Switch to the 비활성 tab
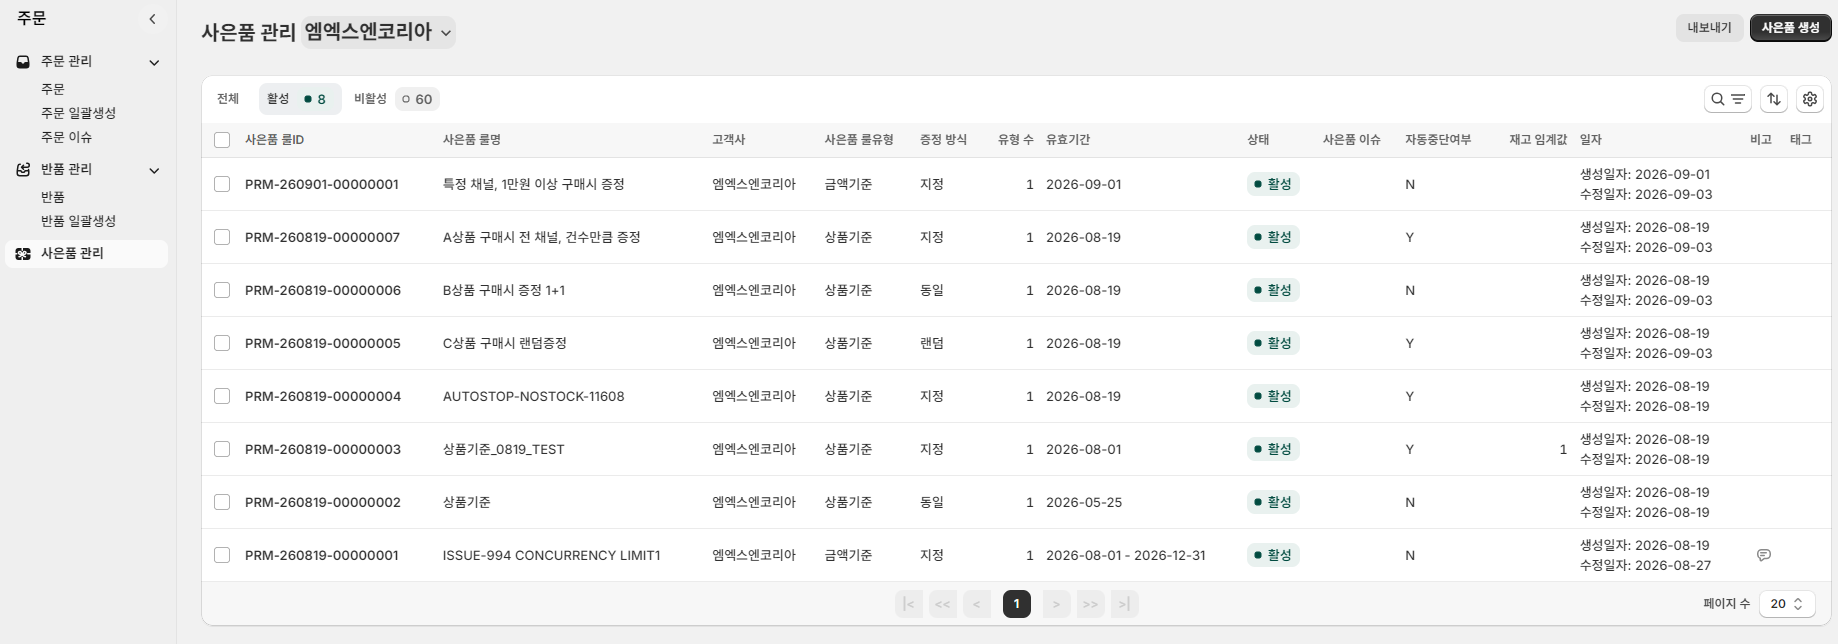This screenshot has width=1838, height=644. [397, 99]
